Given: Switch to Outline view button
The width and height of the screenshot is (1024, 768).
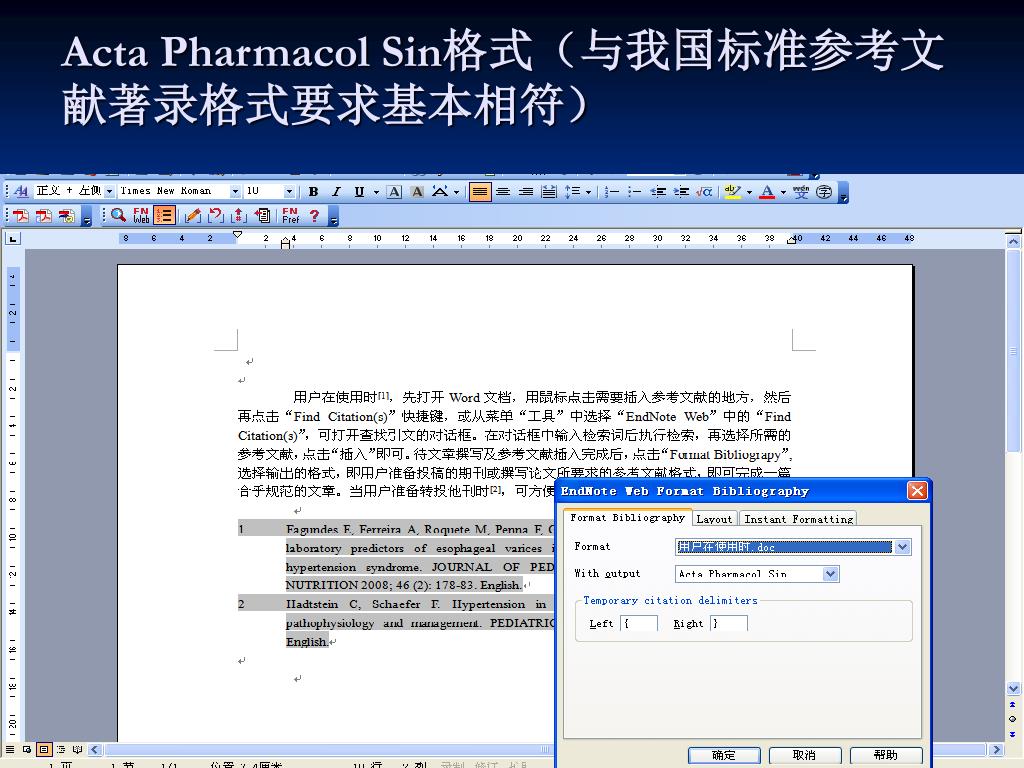Looking at the screenshot, I should click(x=61, y=749).
